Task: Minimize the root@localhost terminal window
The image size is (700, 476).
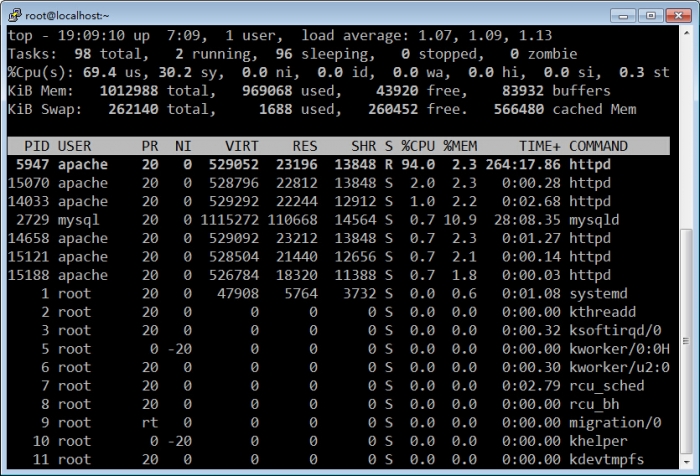Action: (x=623, y=16)
